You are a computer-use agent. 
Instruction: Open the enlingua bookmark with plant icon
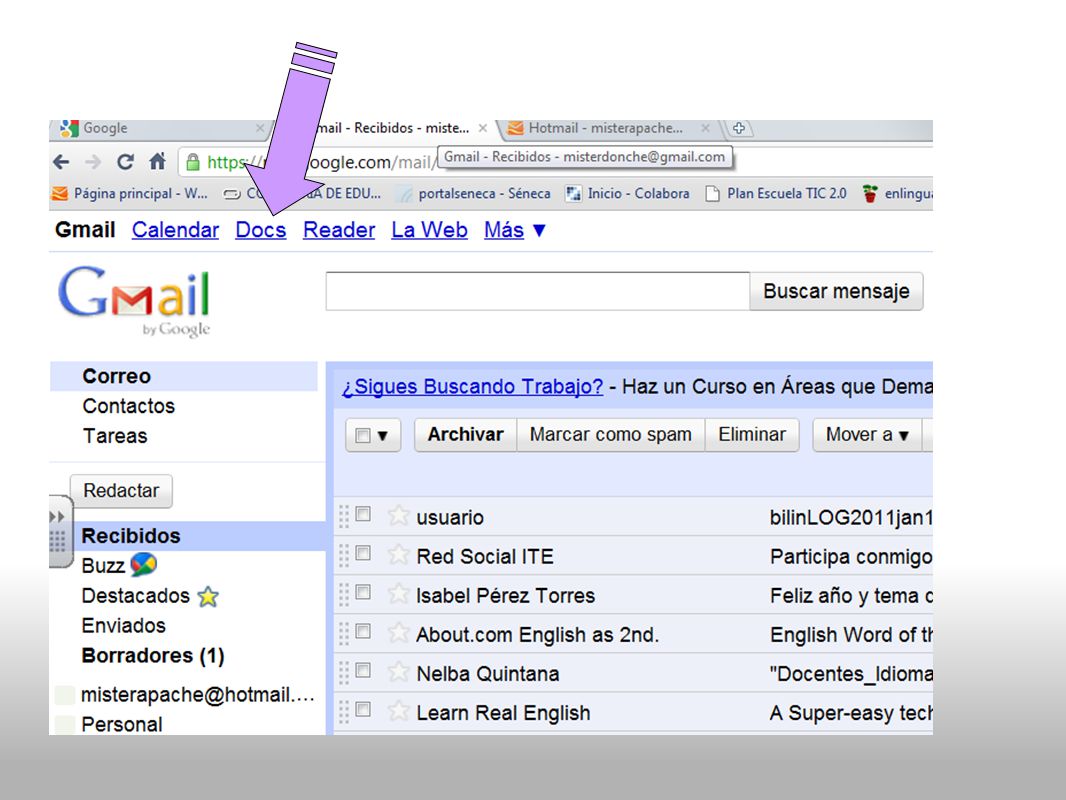(897, 194)
